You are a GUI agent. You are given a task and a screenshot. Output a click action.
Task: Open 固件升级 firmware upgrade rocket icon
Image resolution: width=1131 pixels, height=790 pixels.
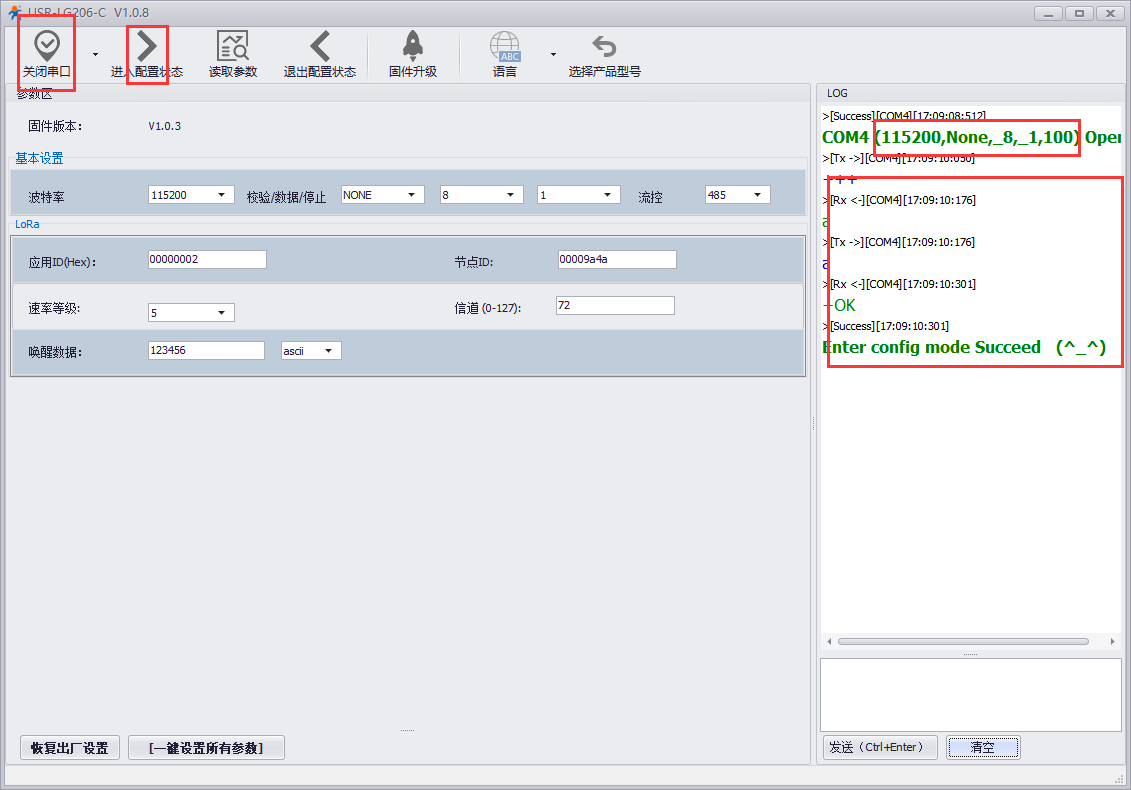pos(413,46)
